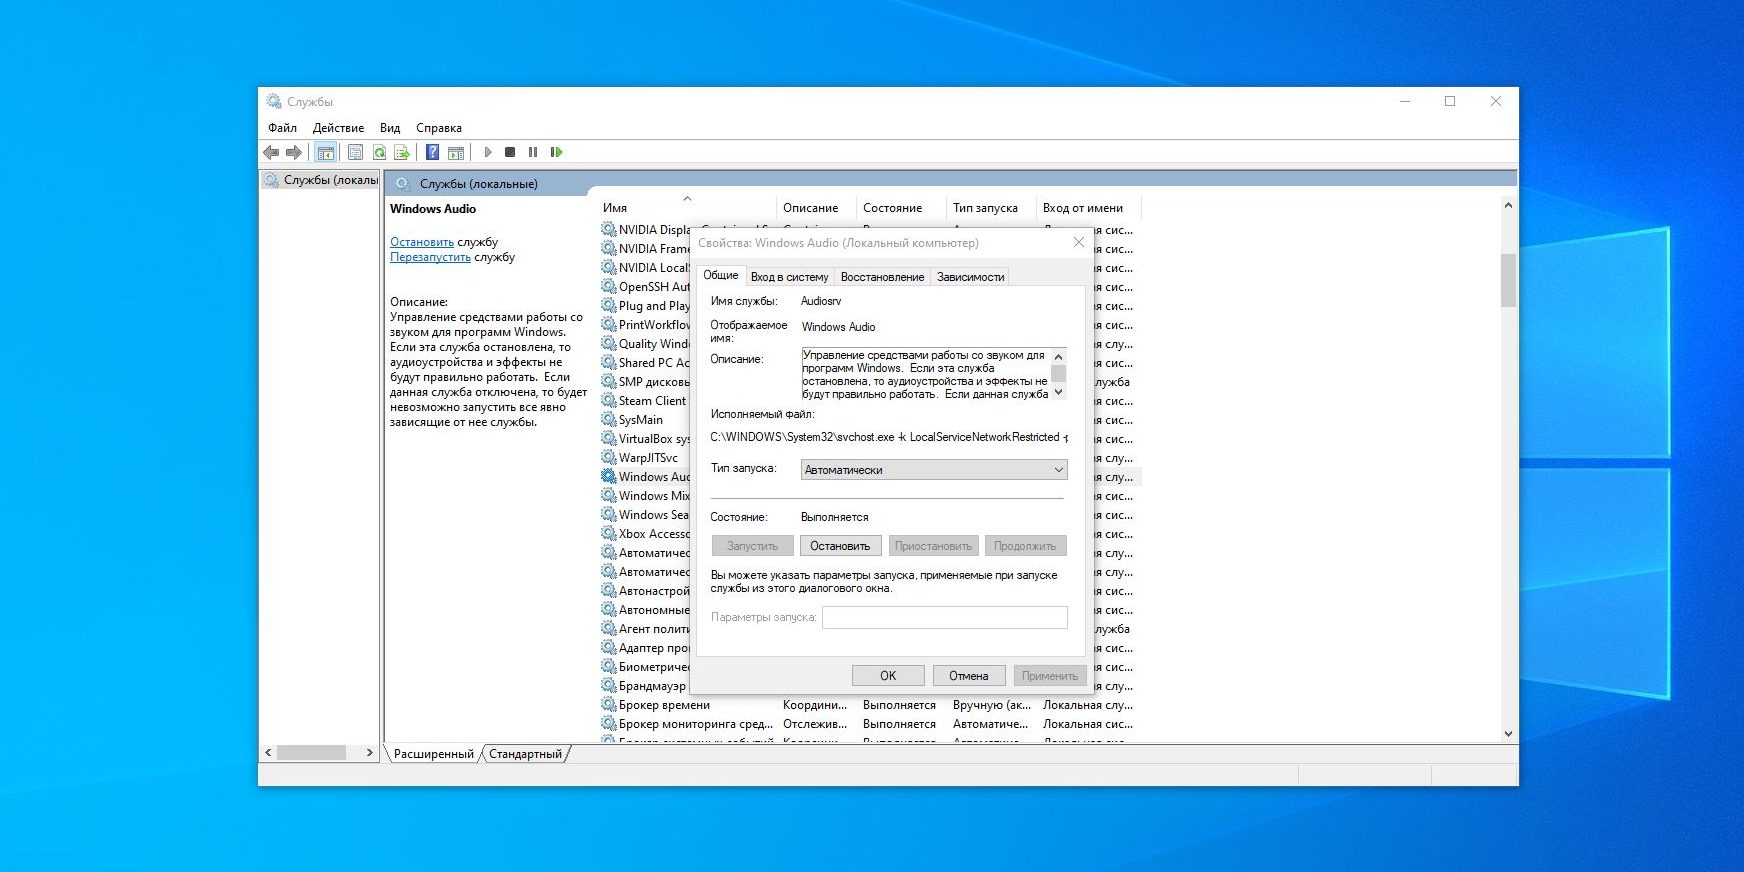Select Службы (локальные) node in the tree pane
Viewport: 1744px width, 872px height.
click(x=320, y=180)
